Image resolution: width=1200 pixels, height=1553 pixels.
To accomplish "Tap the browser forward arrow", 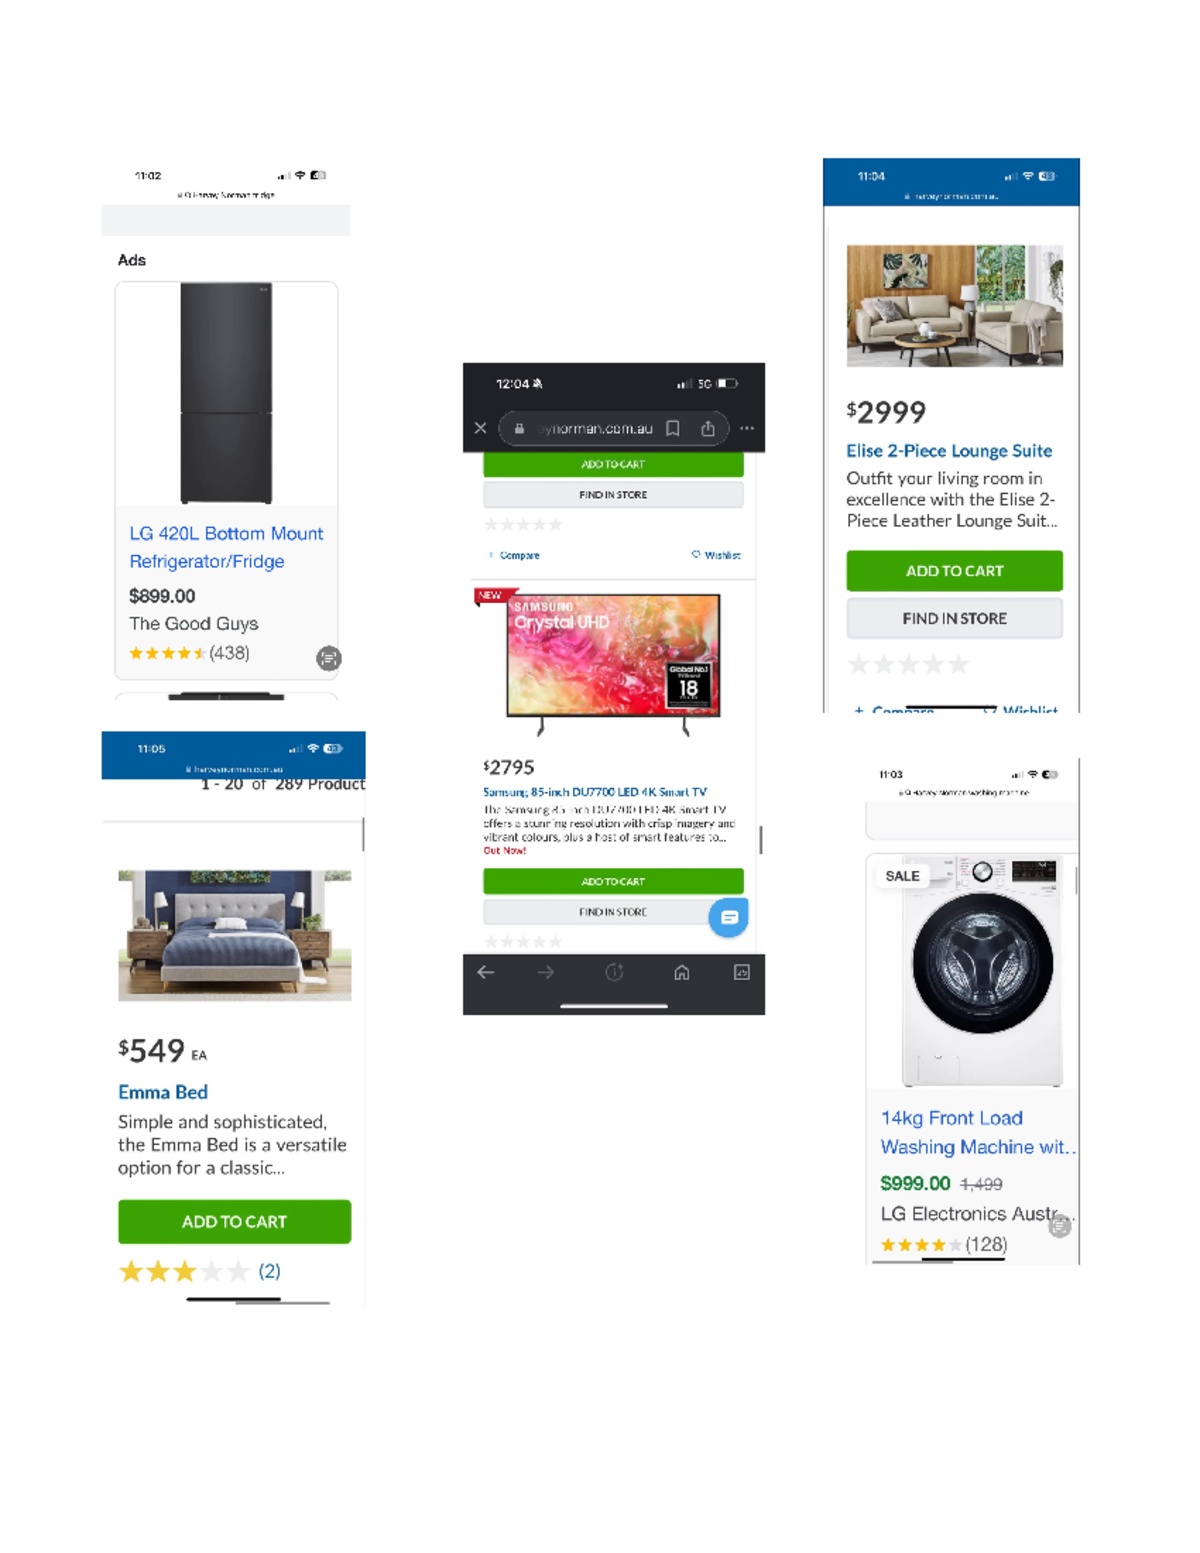I will [546, 972].
